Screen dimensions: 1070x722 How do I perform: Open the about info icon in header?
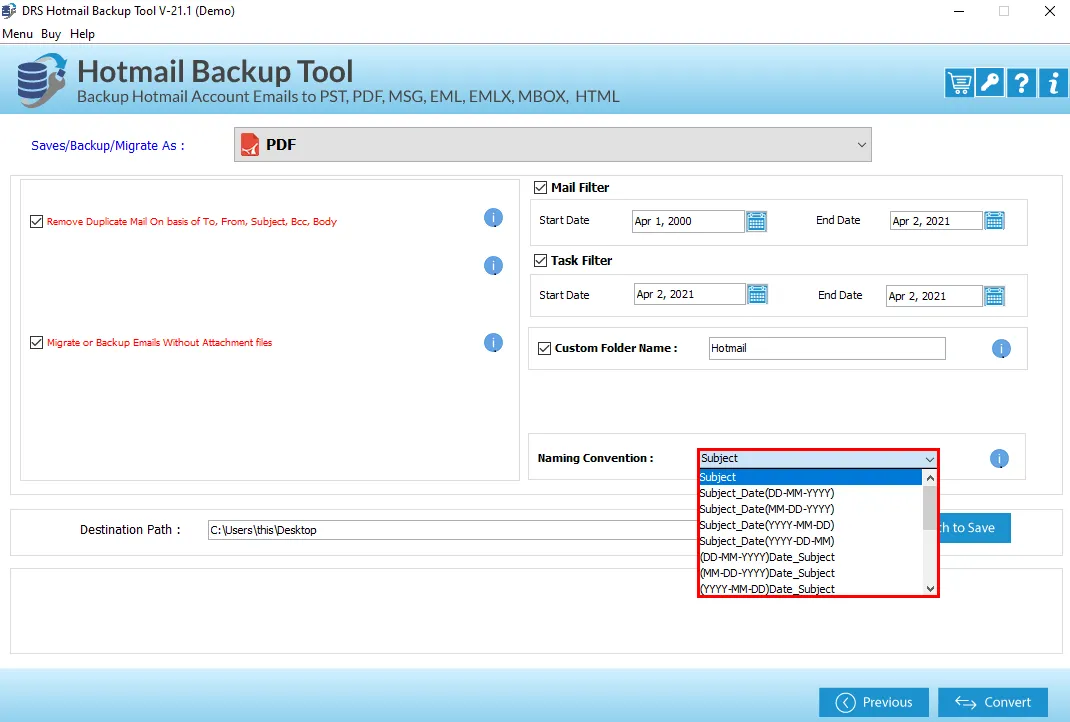1053,83
